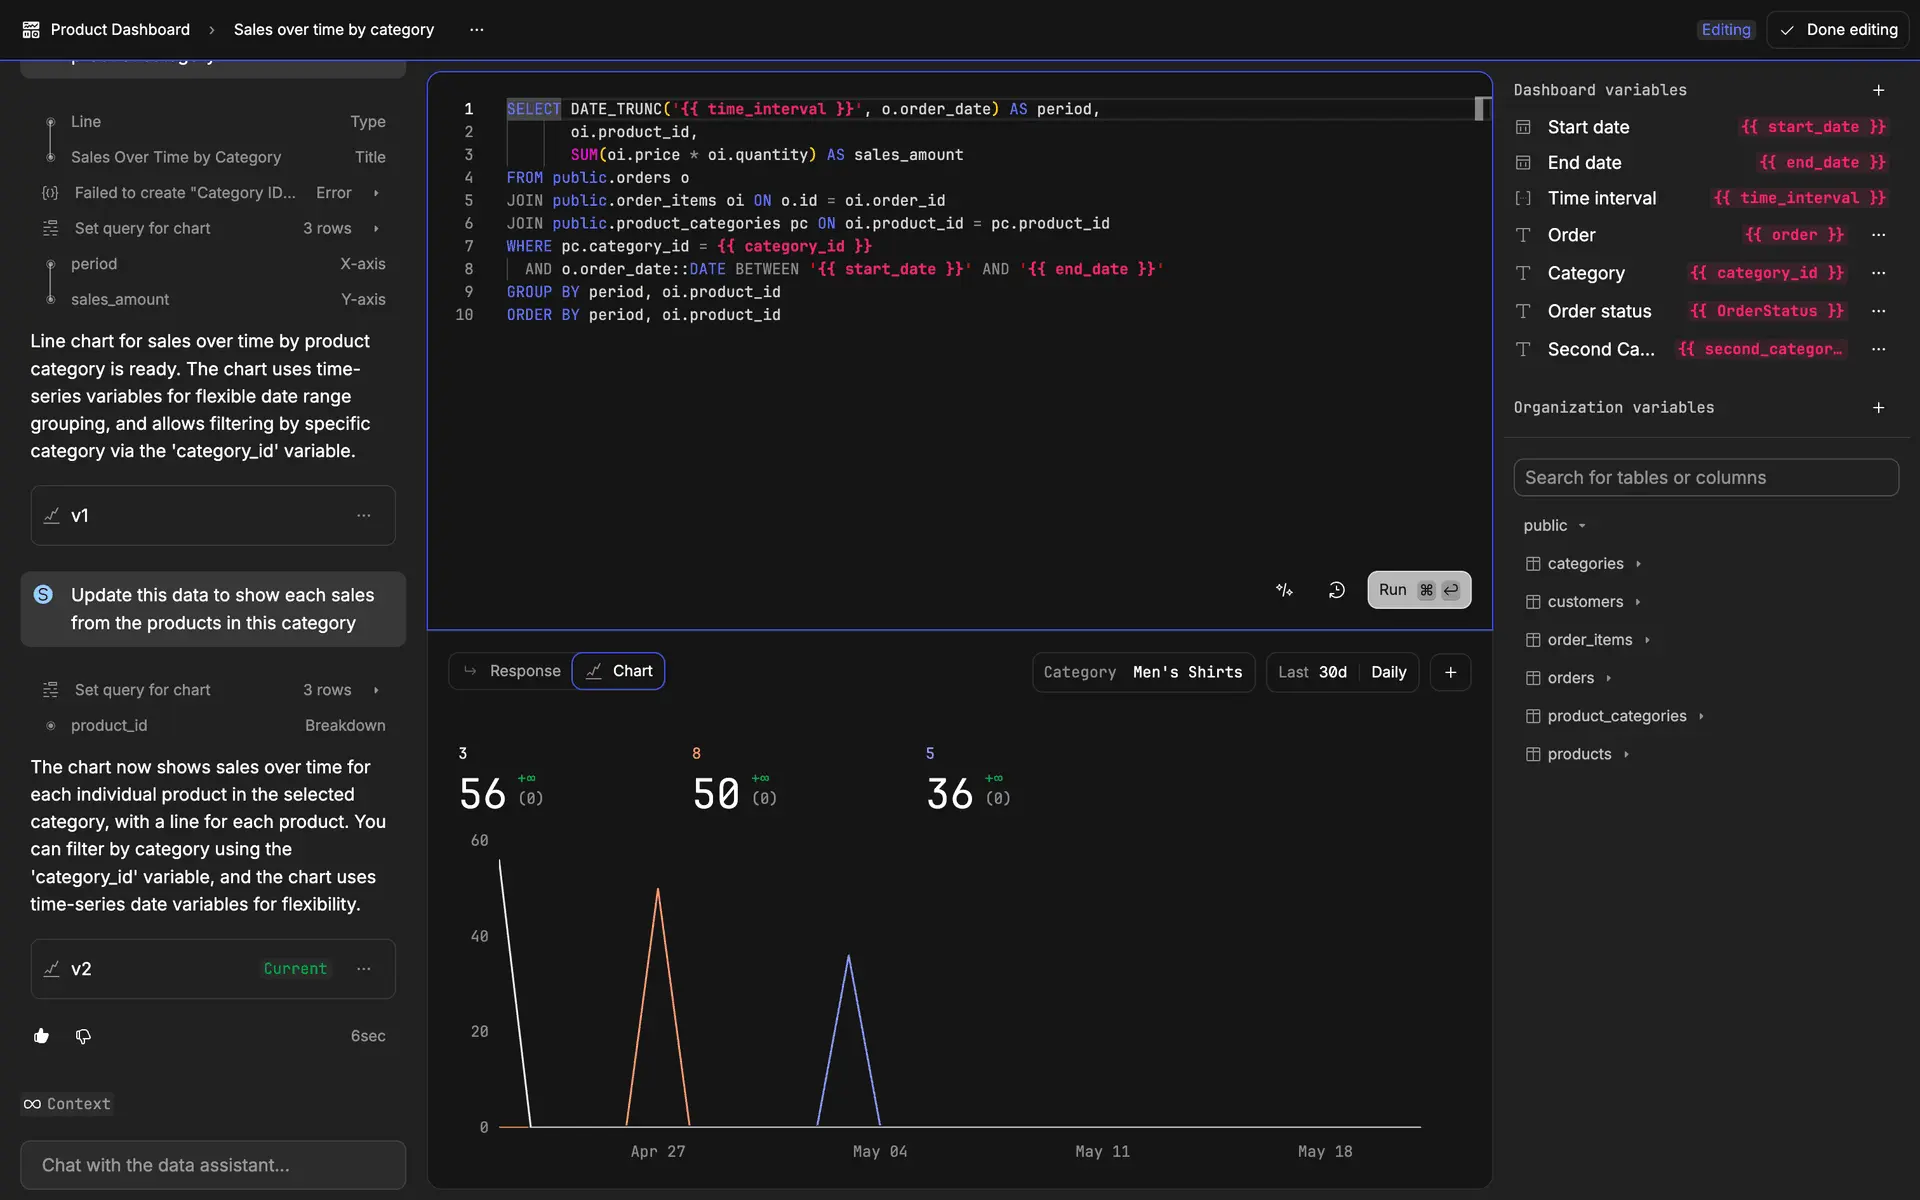Click the thumbs down feedback icon
This screenshot has height=1200, width=1920.
pyautogui.click(x=83, y=1036)
